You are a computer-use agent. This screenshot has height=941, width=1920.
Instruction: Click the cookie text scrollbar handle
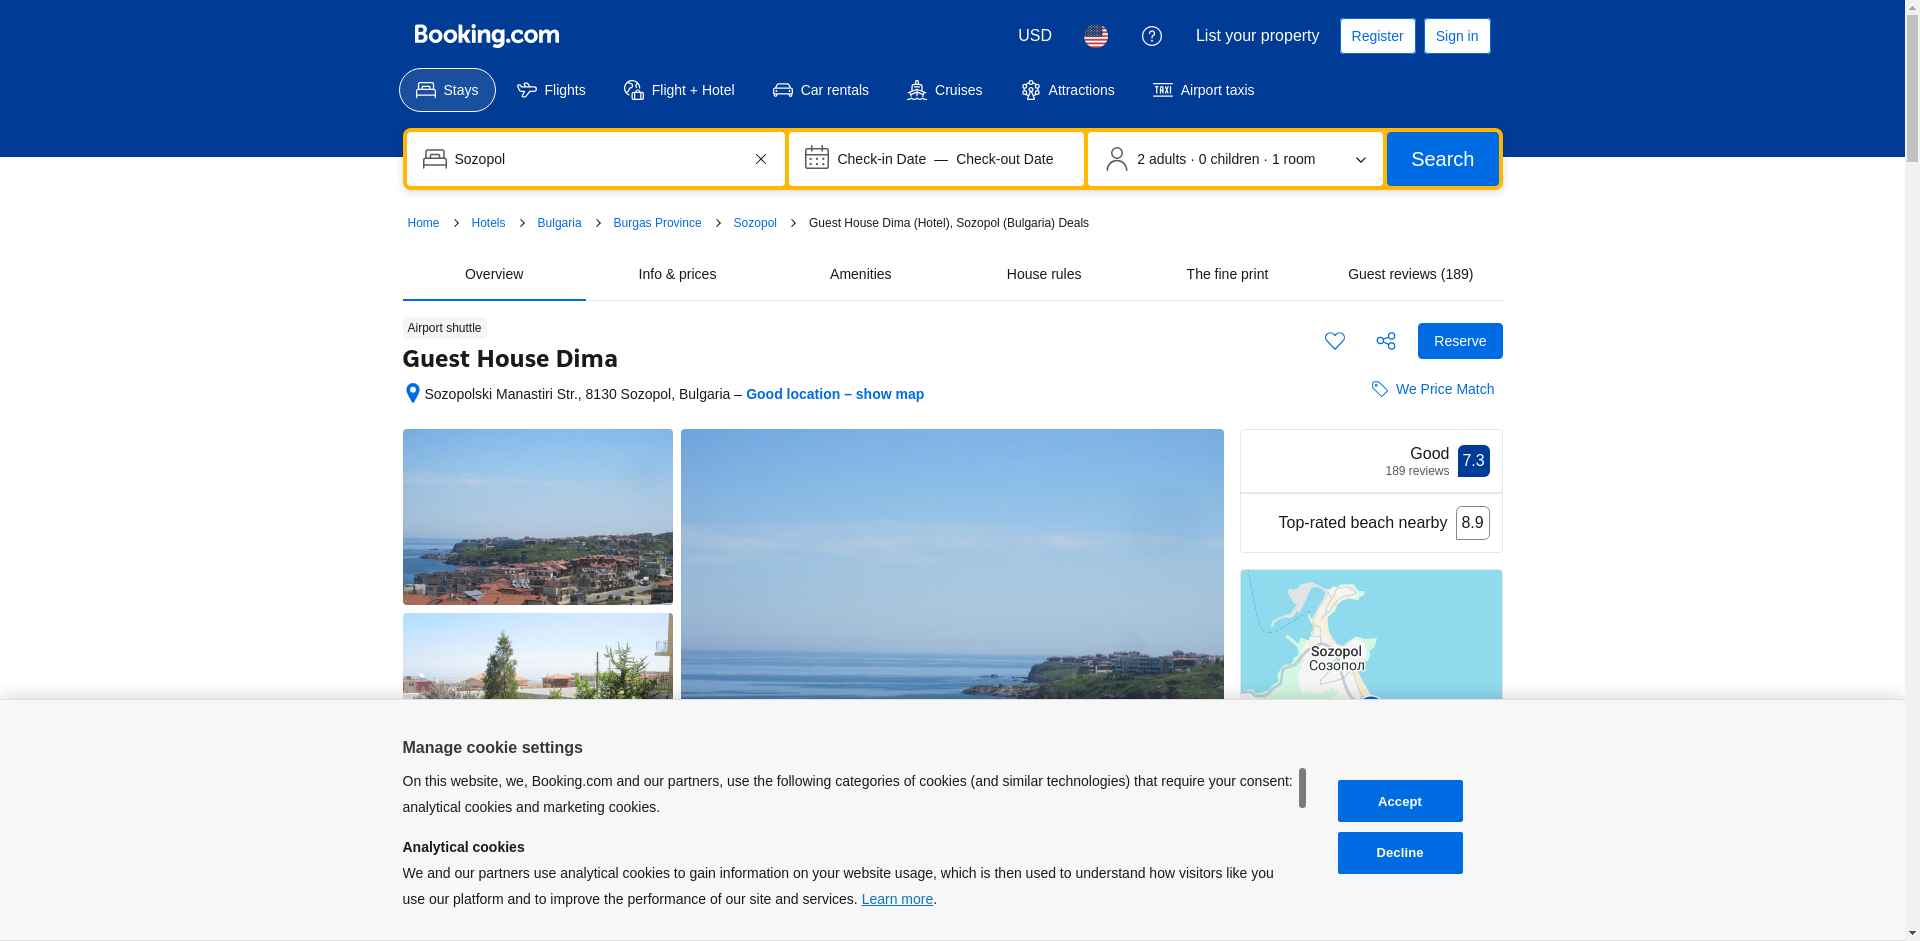tap(1301, 788)
